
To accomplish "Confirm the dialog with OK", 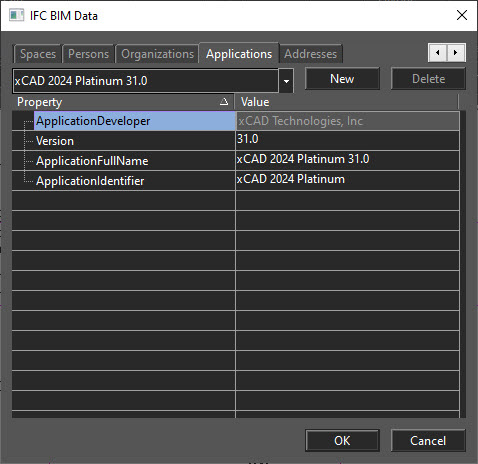I will click(342, 441).
